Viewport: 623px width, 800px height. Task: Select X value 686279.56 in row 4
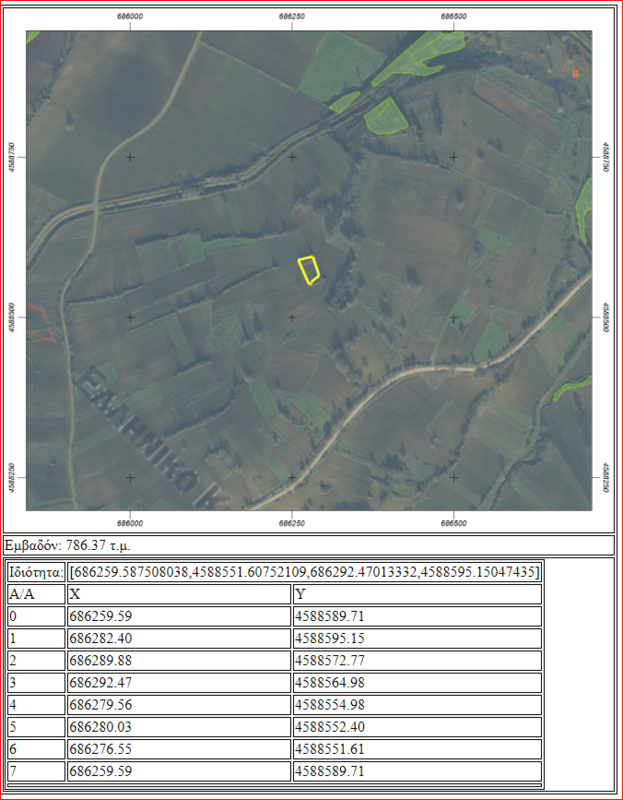[x=178, y=705]
